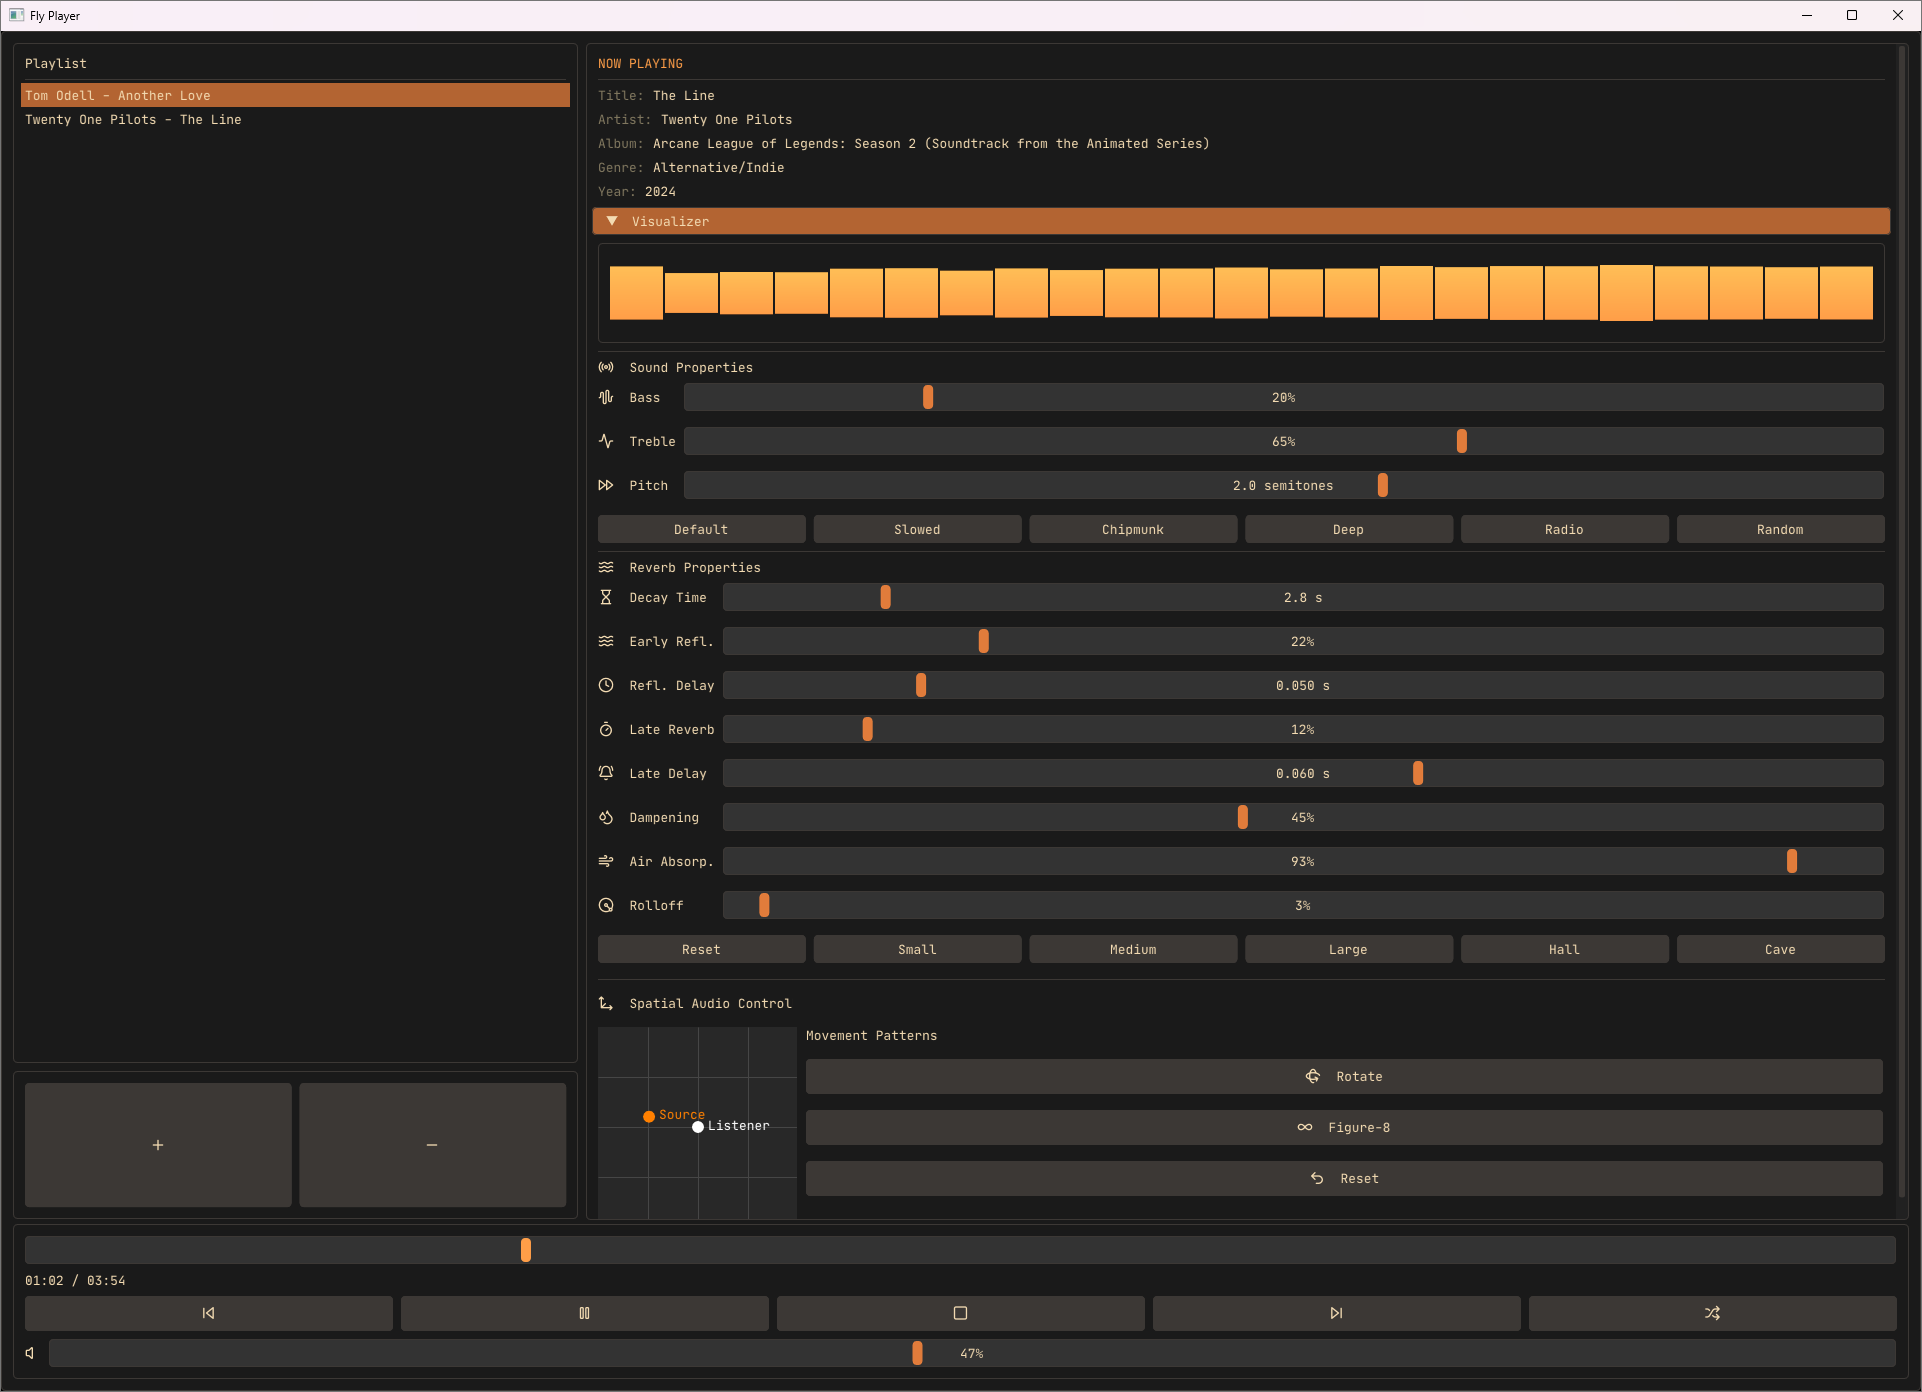Click the Decay Time hourglass icon
Viewport: 1922px width, 1392px height.
pos(606,597)
